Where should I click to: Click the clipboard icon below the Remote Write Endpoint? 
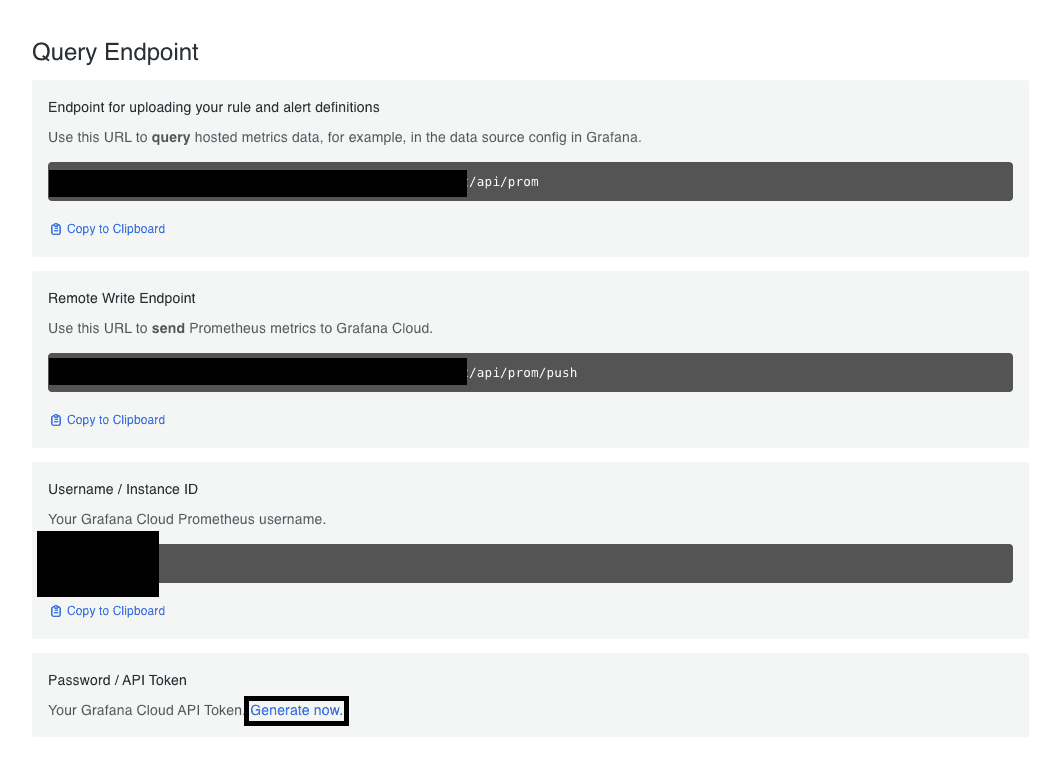point(56,419)
